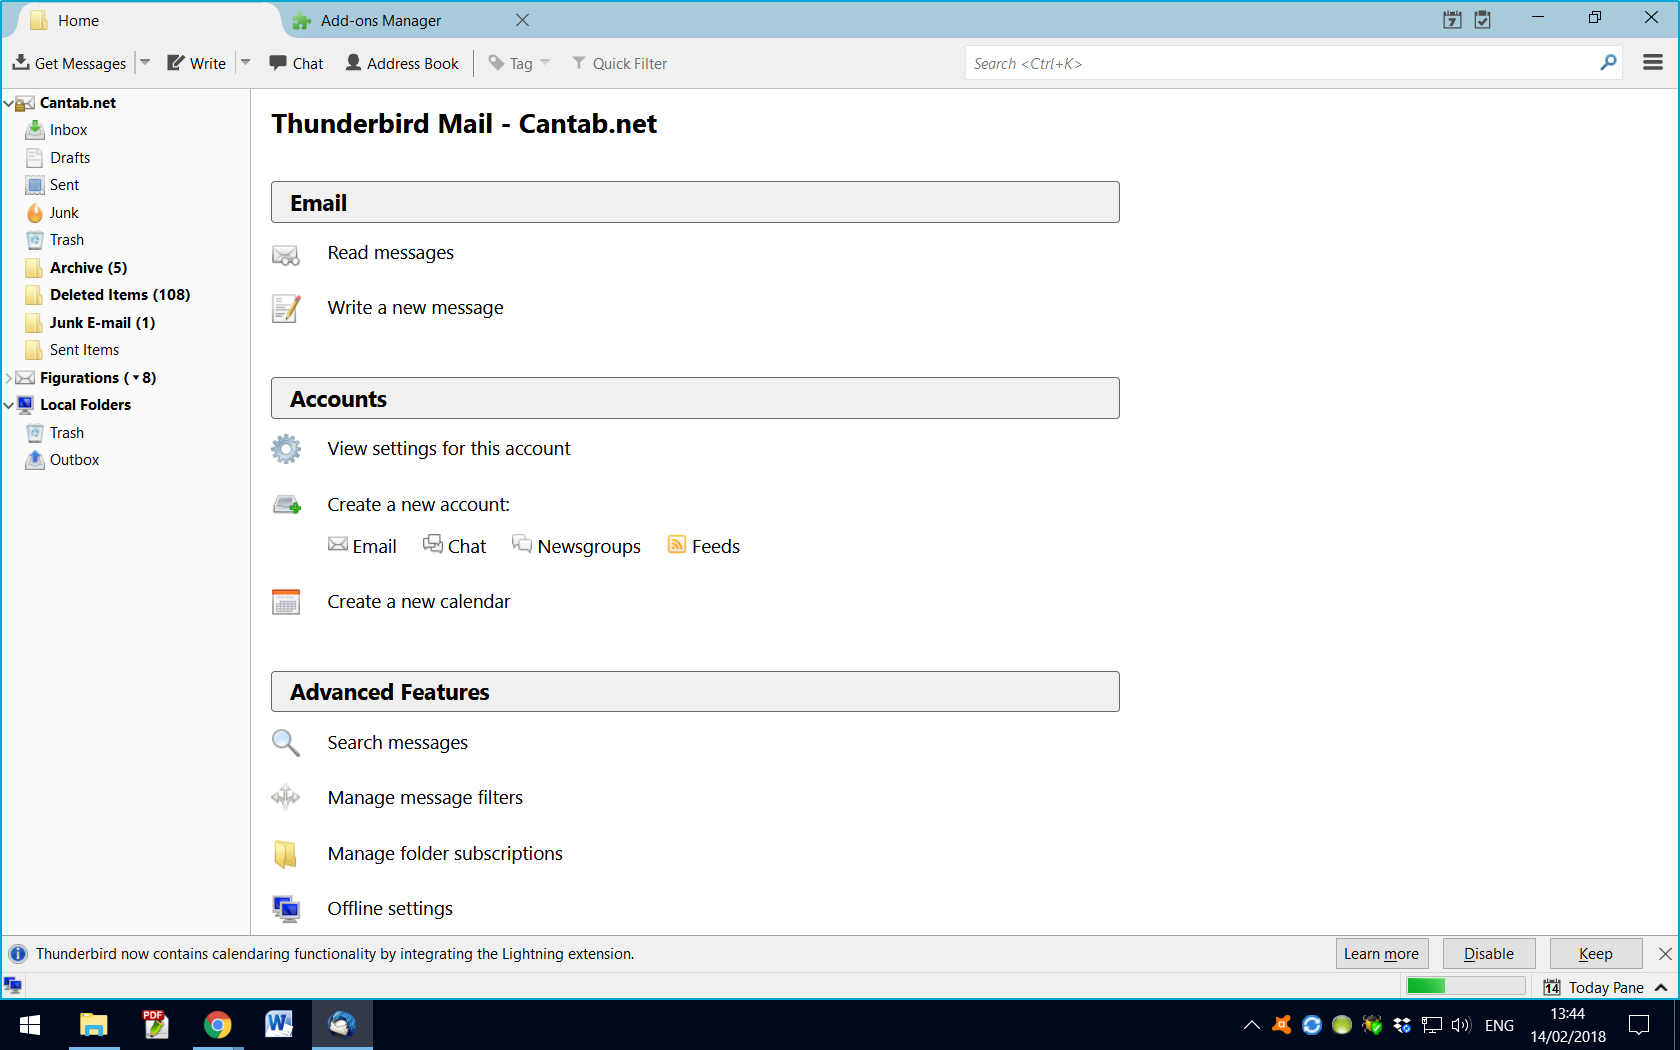Click the status bar progress indicator

[1465, 986]
